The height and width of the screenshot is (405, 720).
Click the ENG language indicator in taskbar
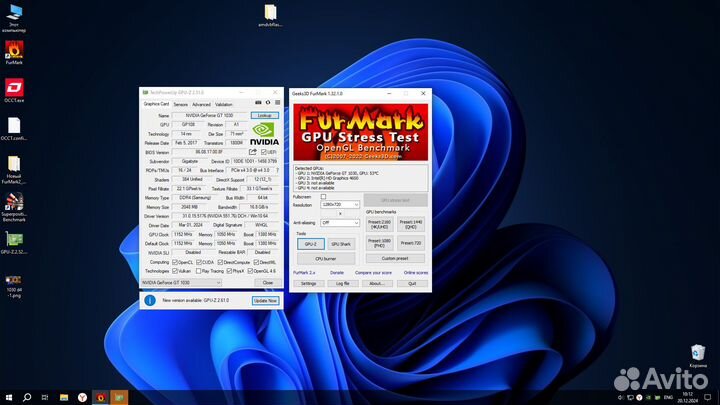668,397
